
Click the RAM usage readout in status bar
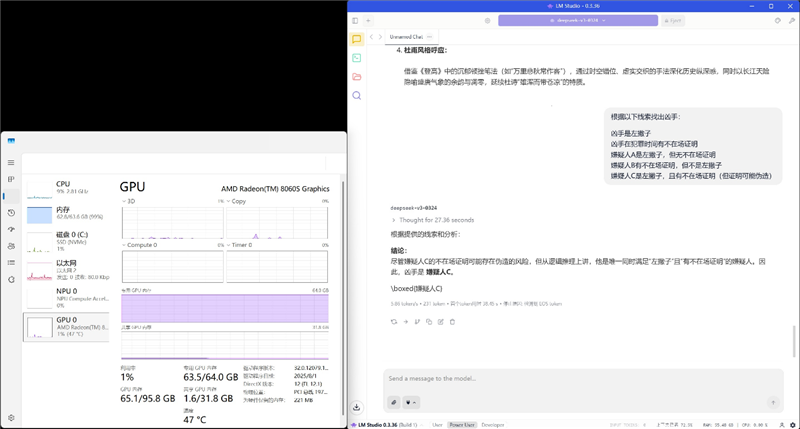click(717, 425)
